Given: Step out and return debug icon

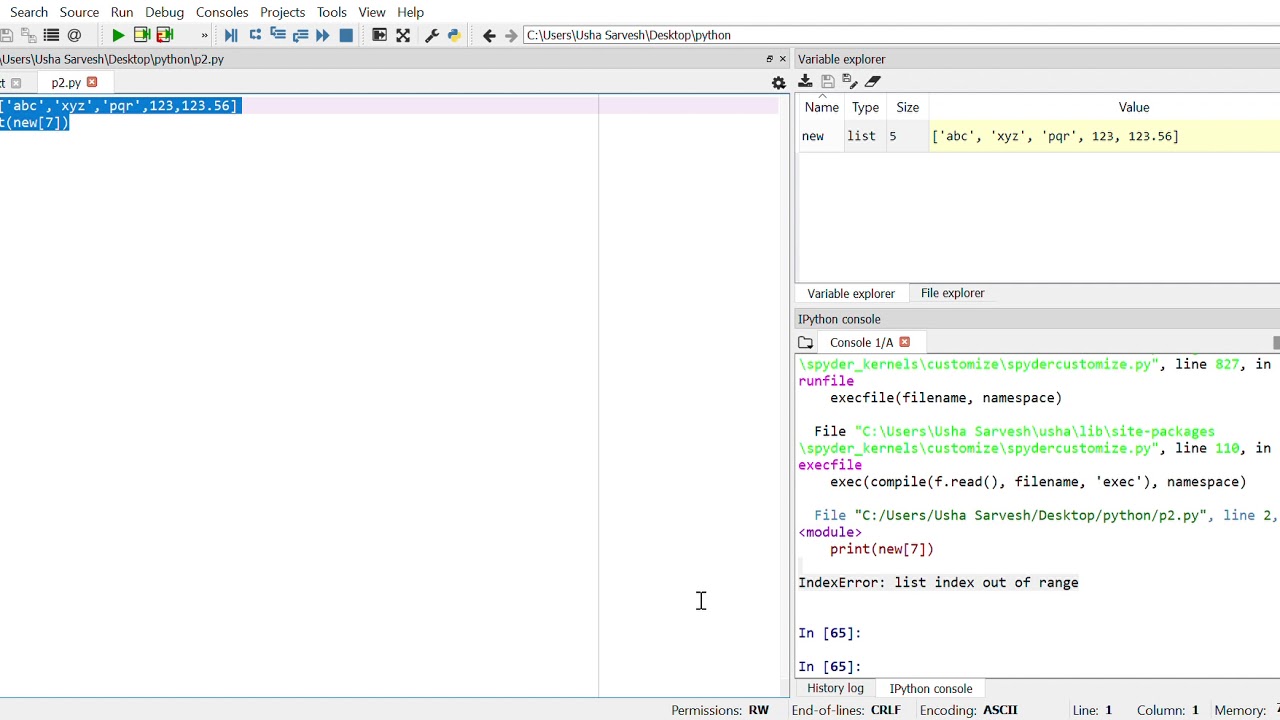Looking at the screenshot, I should (301, 35).
